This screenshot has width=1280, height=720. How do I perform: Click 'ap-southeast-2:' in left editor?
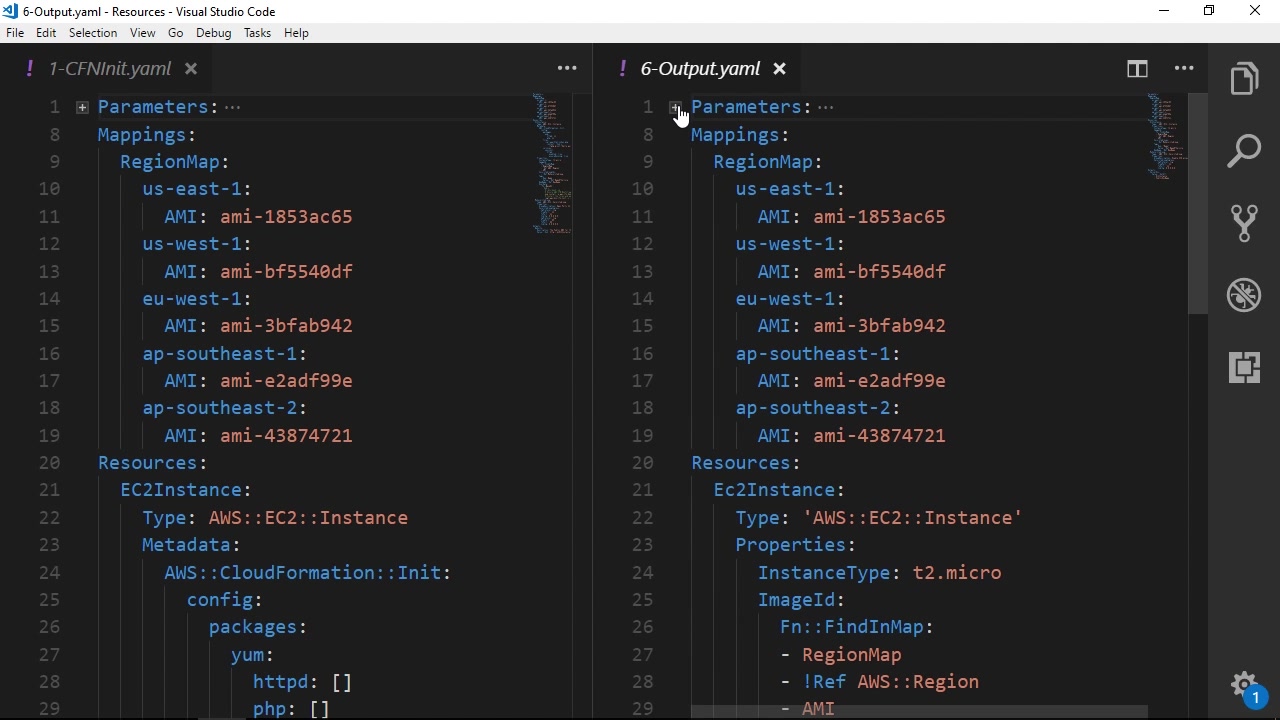pos(225,408)
